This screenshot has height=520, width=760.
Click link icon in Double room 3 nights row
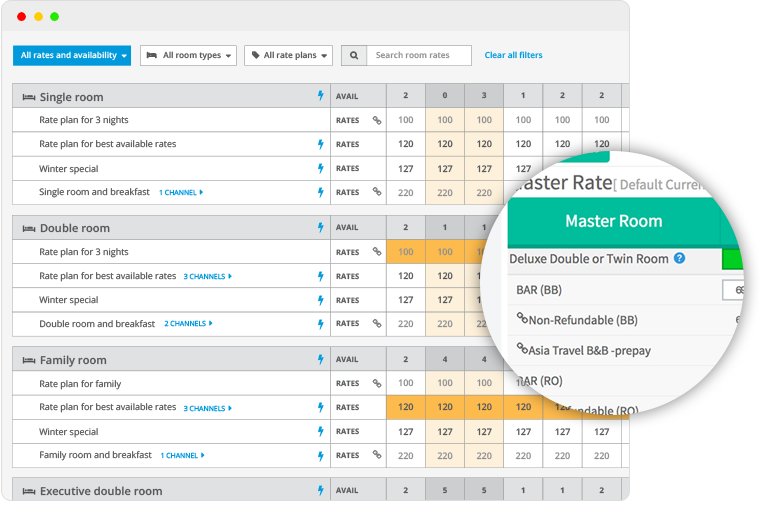(377, 251)
